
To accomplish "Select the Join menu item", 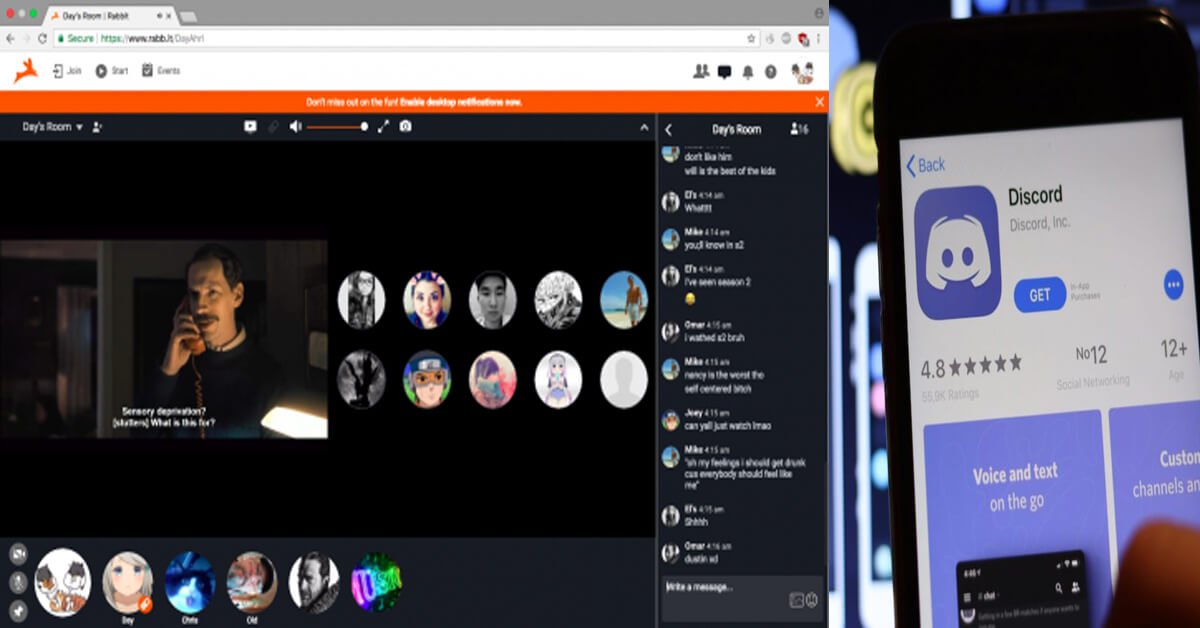I will [x=67, y=71].
